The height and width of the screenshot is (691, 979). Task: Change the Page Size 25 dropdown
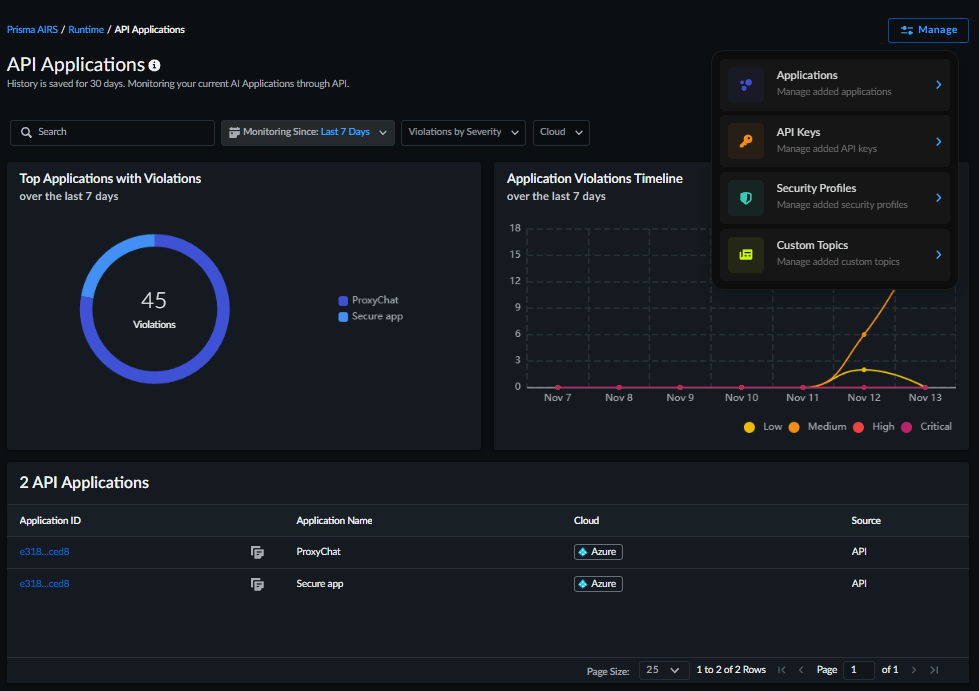tap(664, 670)
